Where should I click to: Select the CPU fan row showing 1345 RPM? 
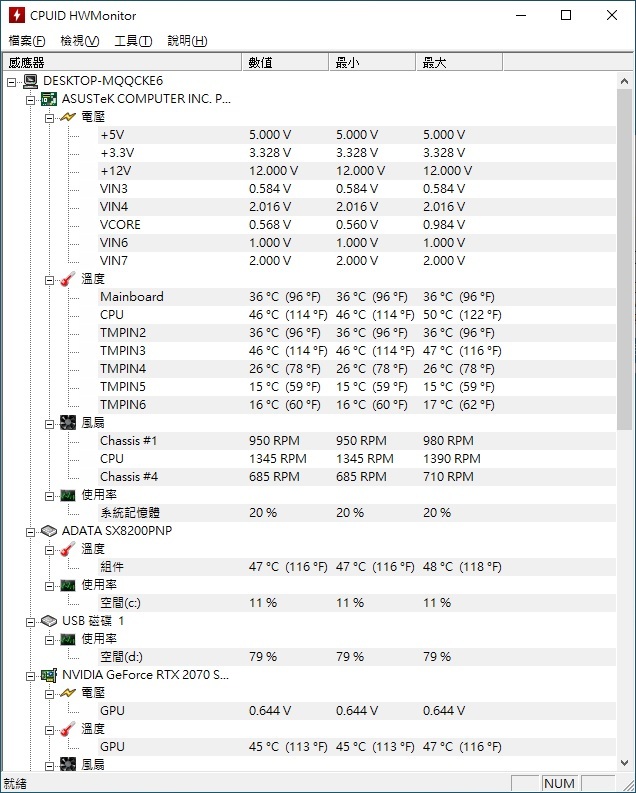[x=357, y=459]
